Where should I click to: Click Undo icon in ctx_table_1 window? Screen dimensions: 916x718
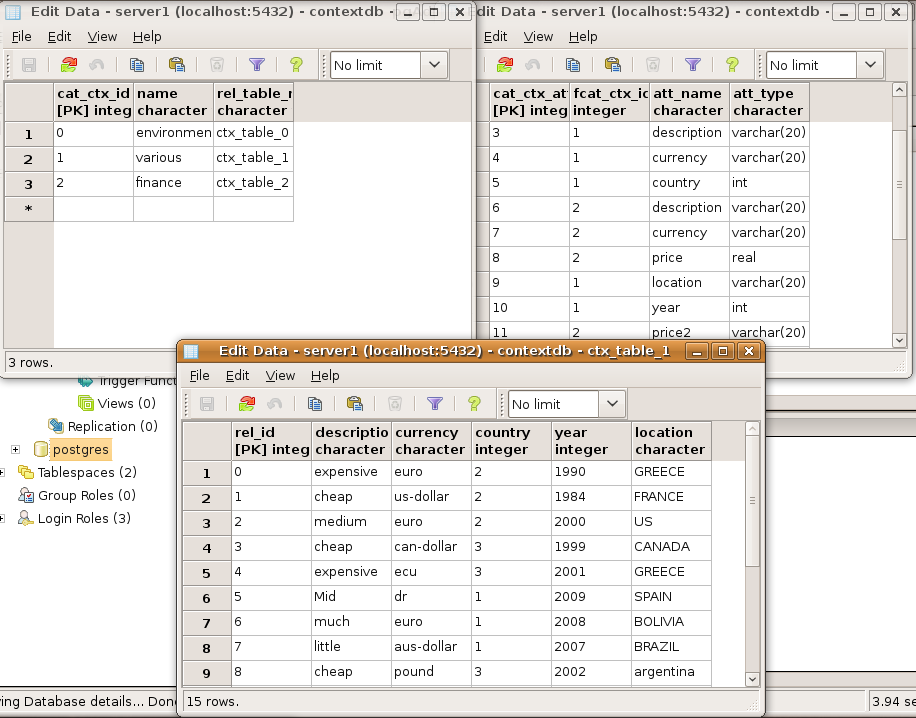click(275, 404)
